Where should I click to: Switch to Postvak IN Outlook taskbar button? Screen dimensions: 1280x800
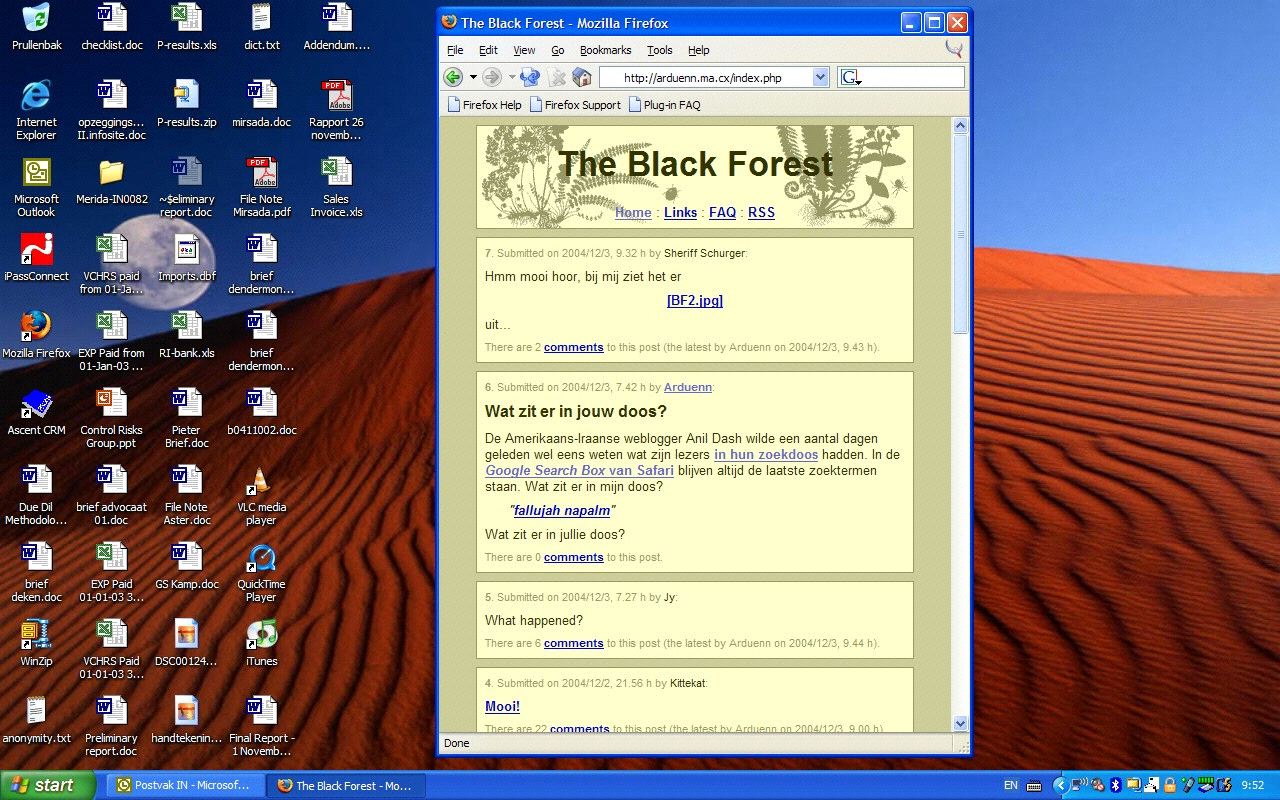coord(184,785)
